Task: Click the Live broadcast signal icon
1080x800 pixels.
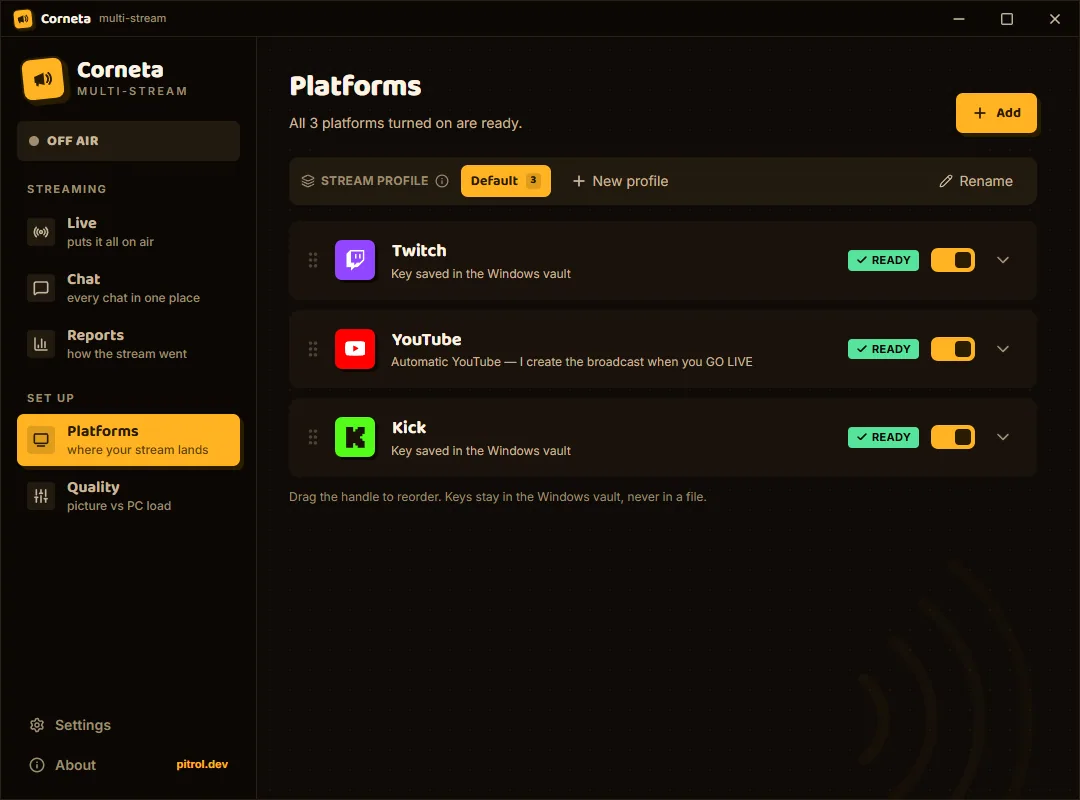Action: point(41,232)
